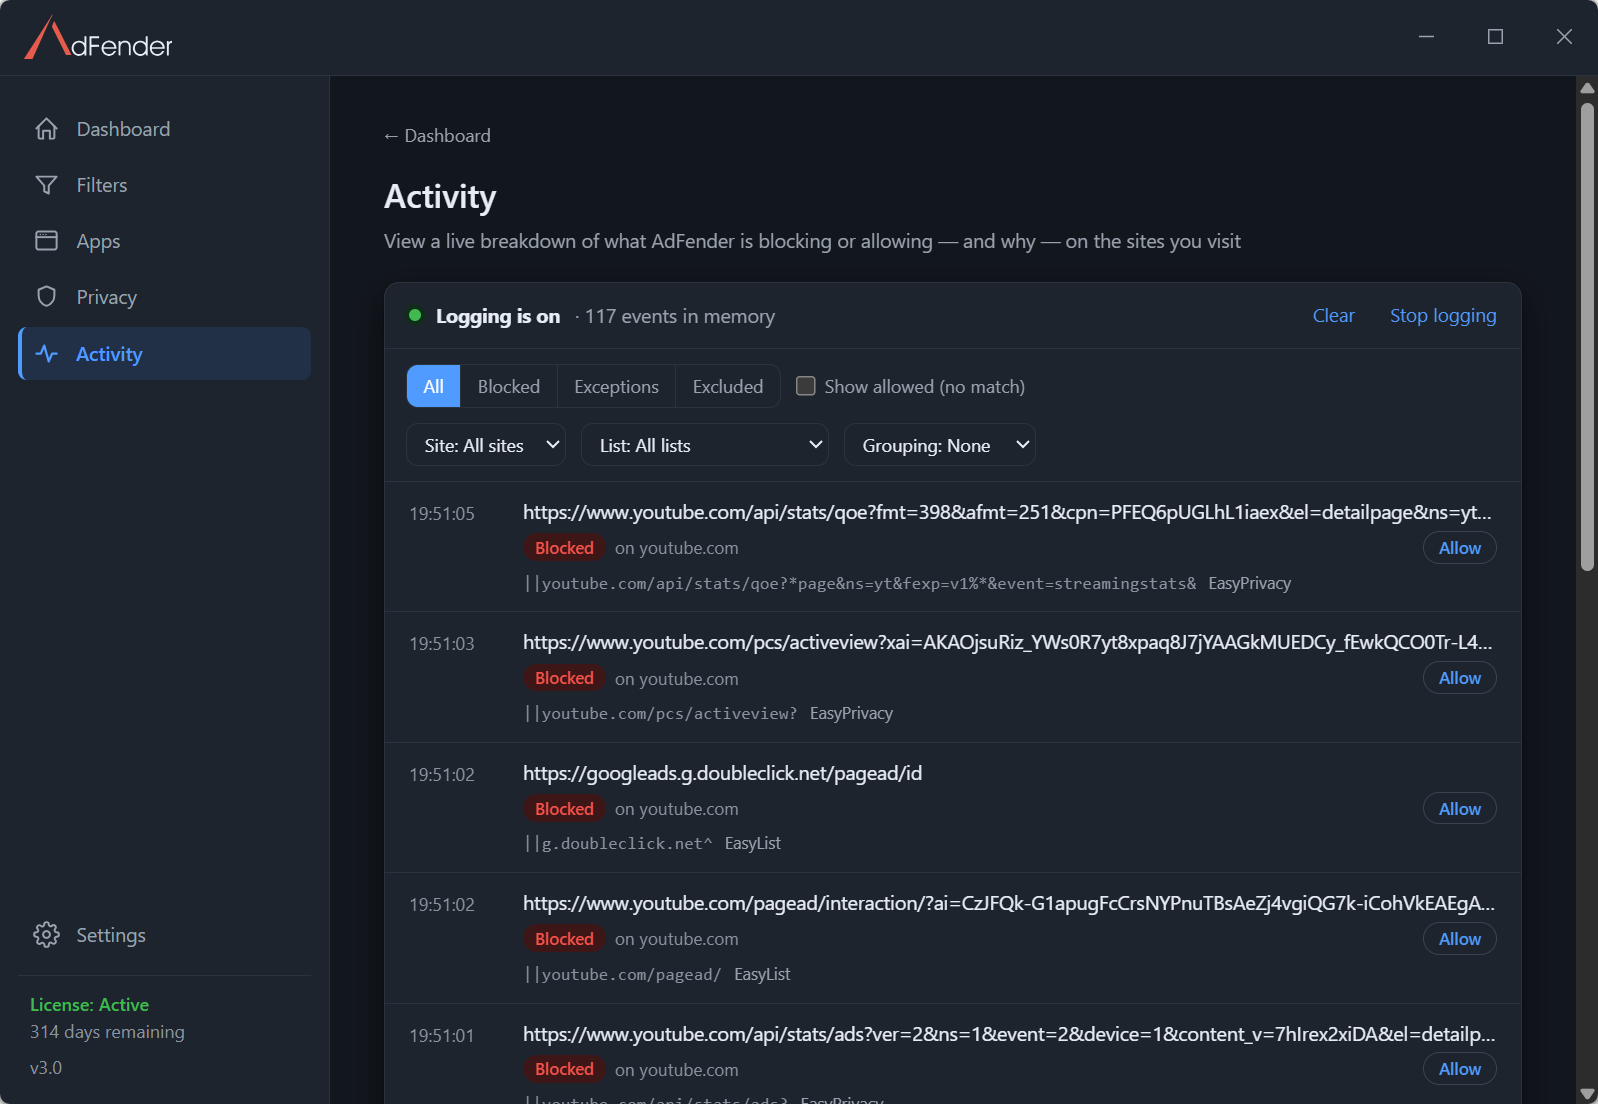
Task: Click the Apps window icon
Action: [46, 241]
